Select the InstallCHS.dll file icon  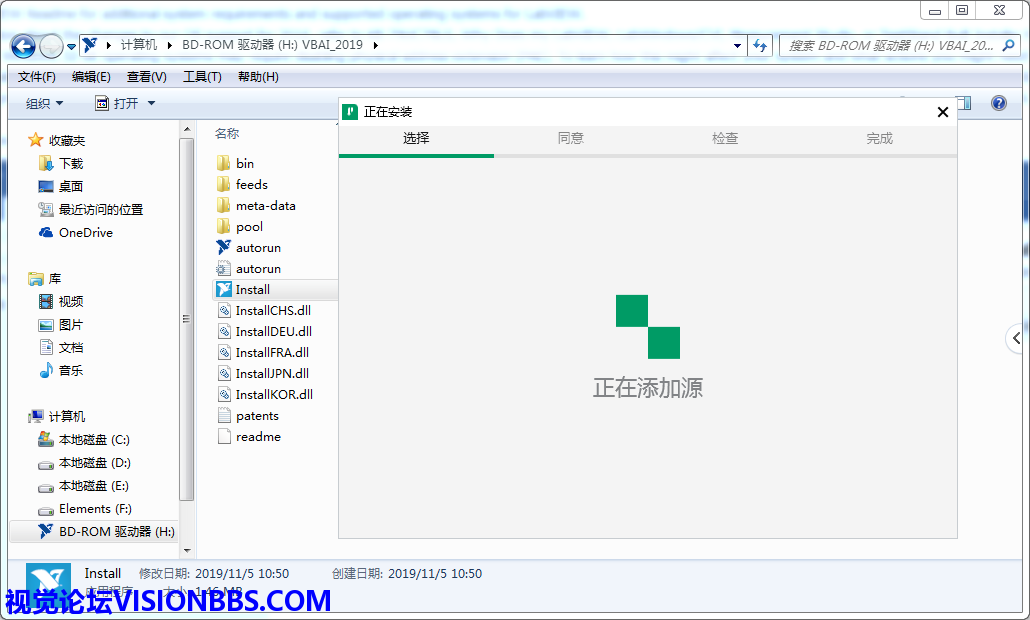coord(224,310)
